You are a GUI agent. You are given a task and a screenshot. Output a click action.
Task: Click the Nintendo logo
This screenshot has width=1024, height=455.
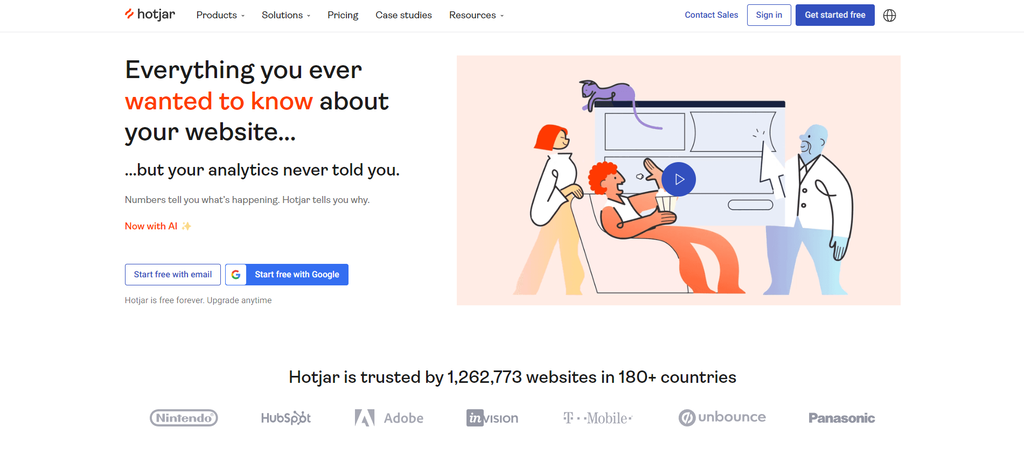click(184, 418)
